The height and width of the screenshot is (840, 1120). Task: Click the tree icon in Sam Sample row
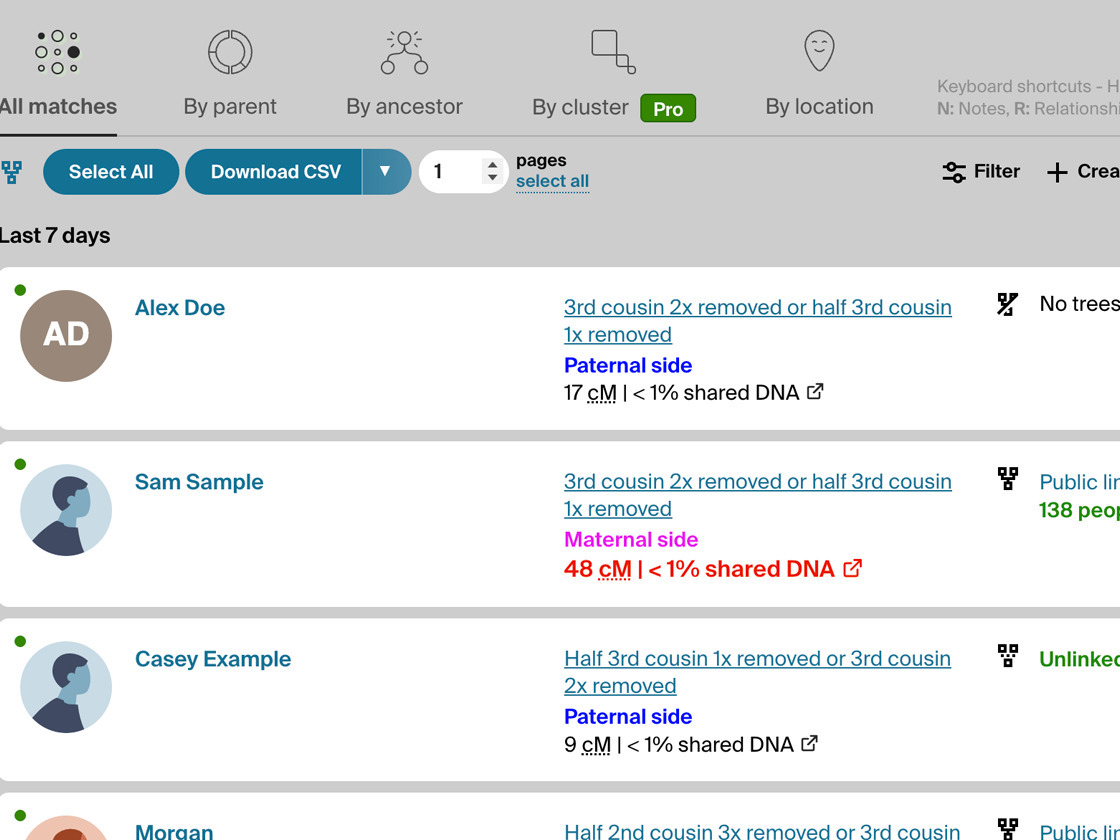click(1008, 479)
